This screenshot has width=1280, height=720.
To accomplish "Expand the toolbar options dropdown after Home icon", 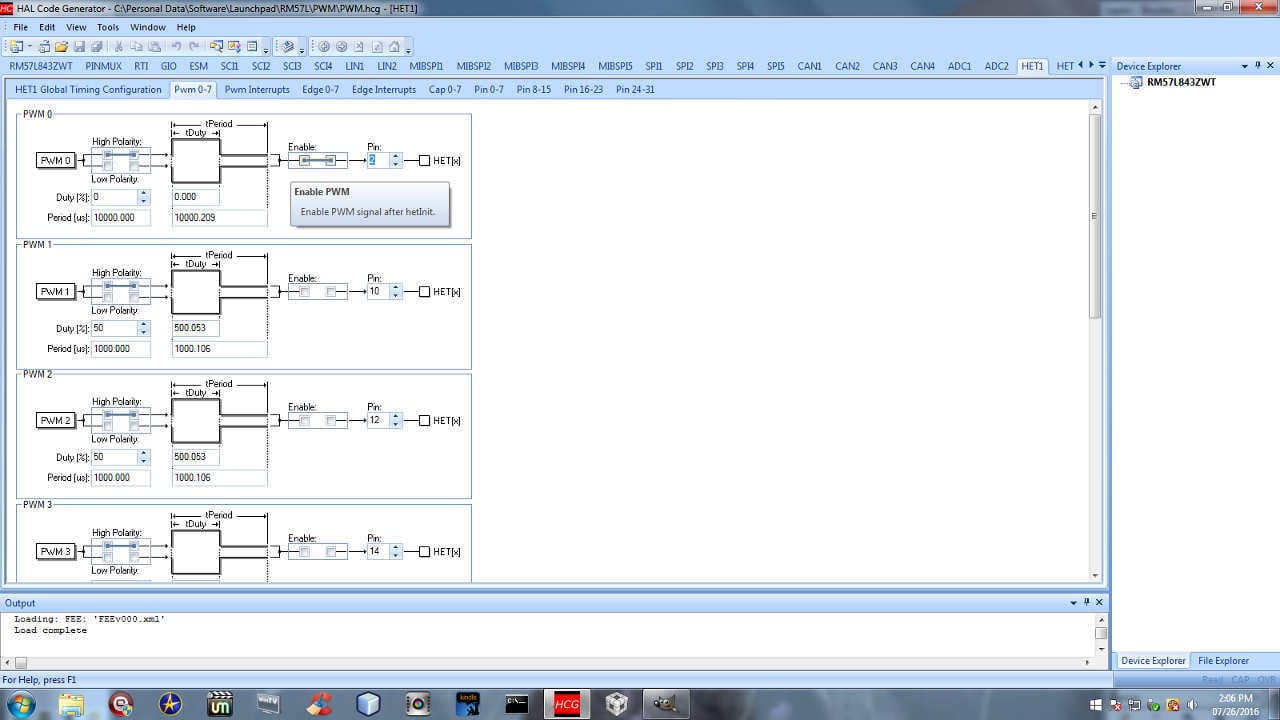I will pyautogui.click(x=408, y=48).
